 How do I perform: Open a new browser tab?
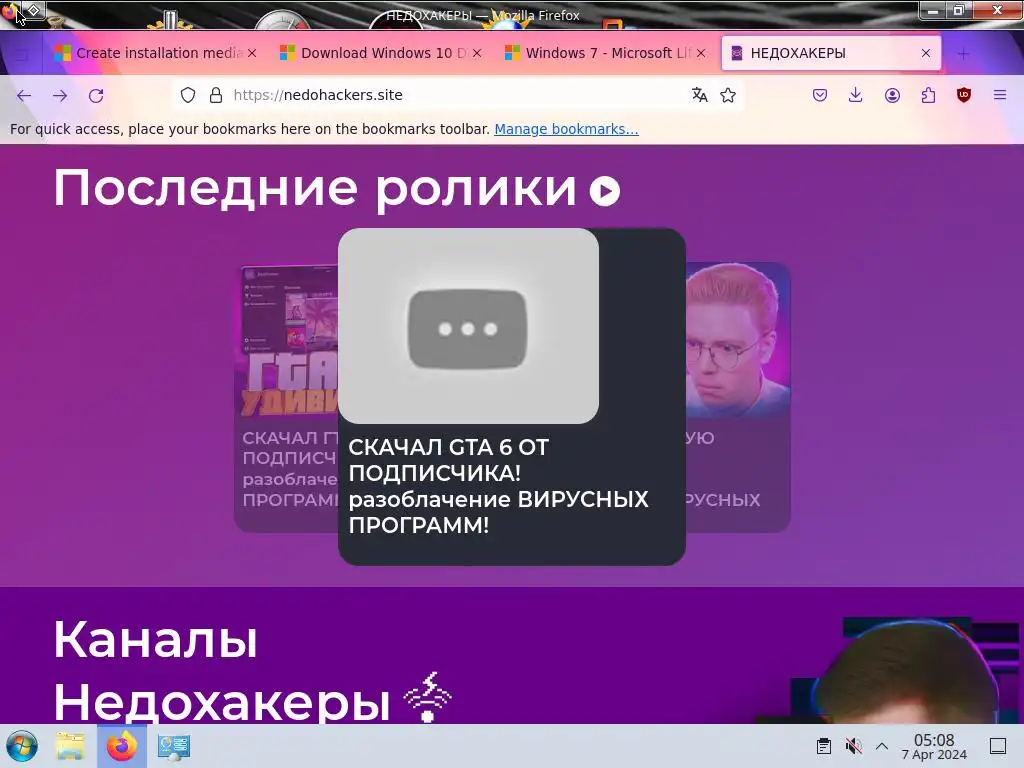tap(963, 54)
